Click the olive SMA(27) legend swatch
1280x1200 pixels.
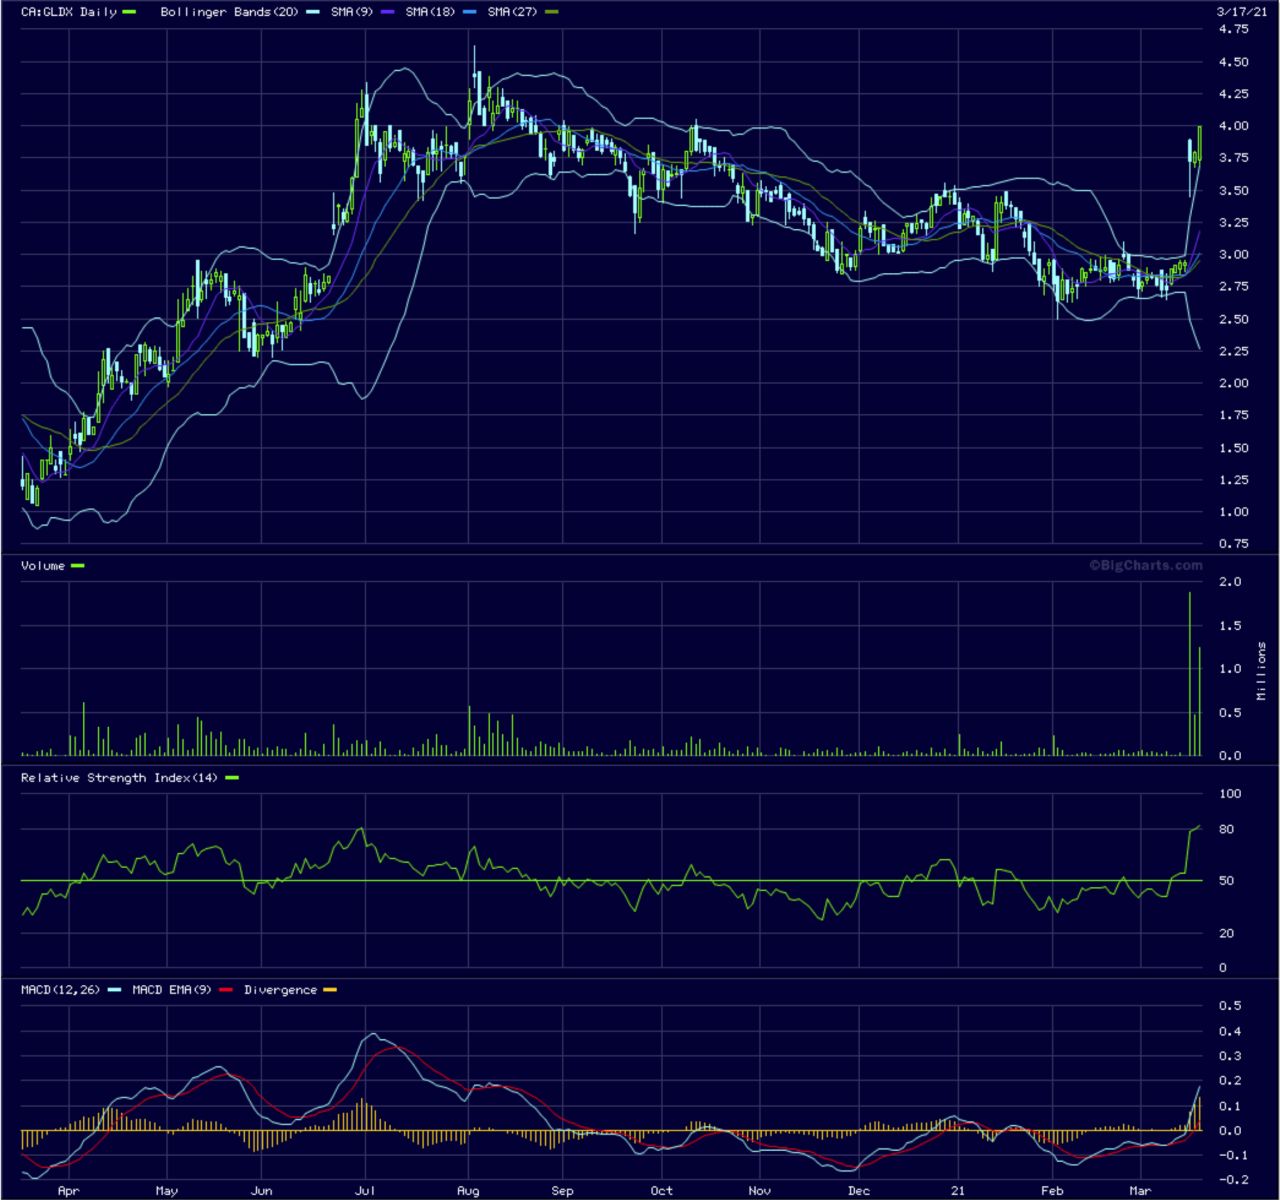[x=552, y=12]
